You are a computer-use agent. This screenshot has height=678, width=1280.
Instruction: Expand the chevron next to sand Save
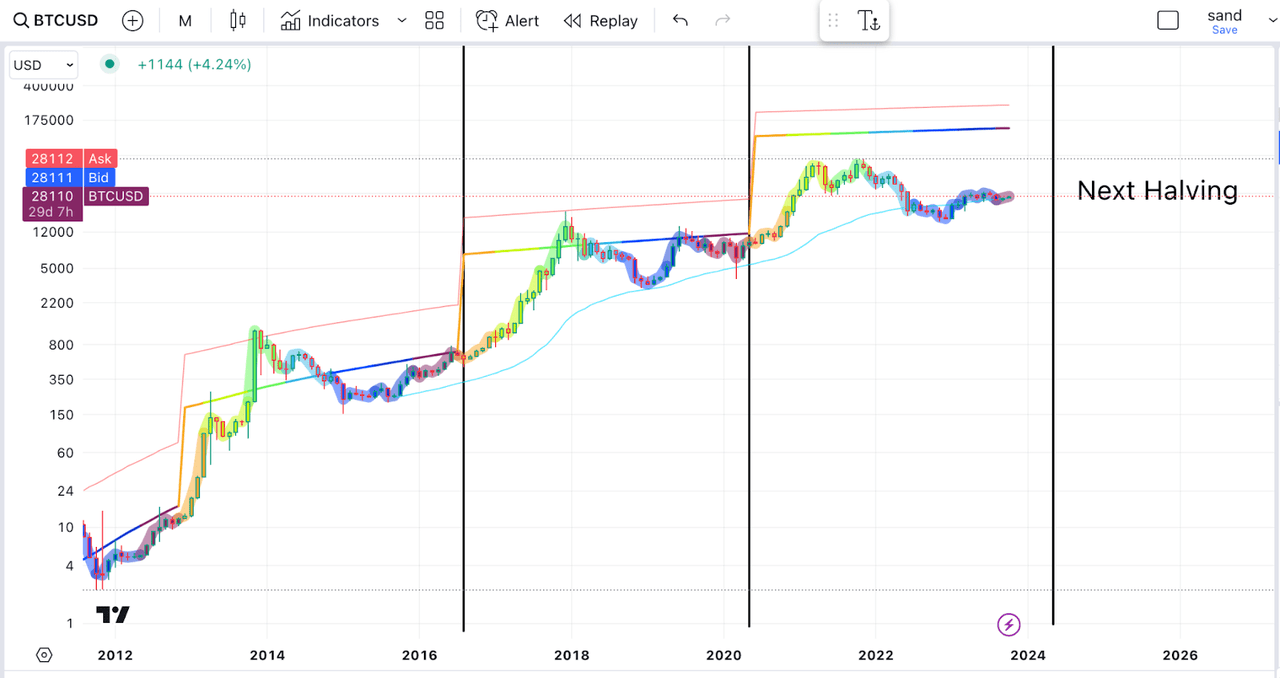[1274, 21]
